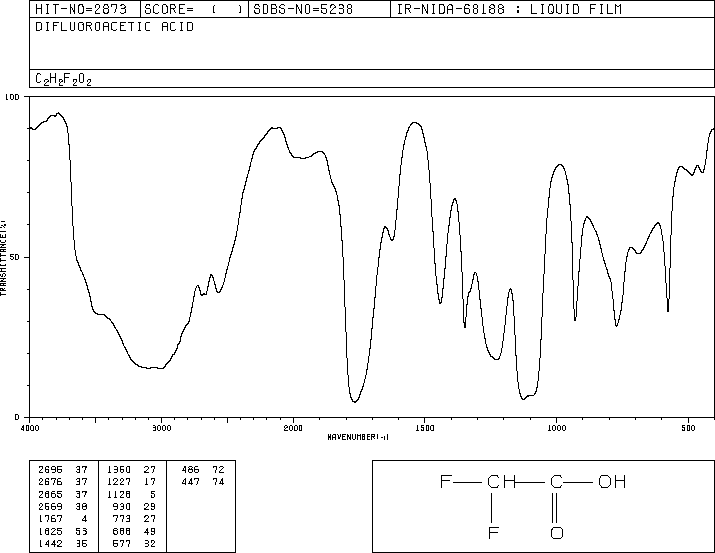
Task: Click transmittance value 49 beside 688
Action: pos(150,531)
